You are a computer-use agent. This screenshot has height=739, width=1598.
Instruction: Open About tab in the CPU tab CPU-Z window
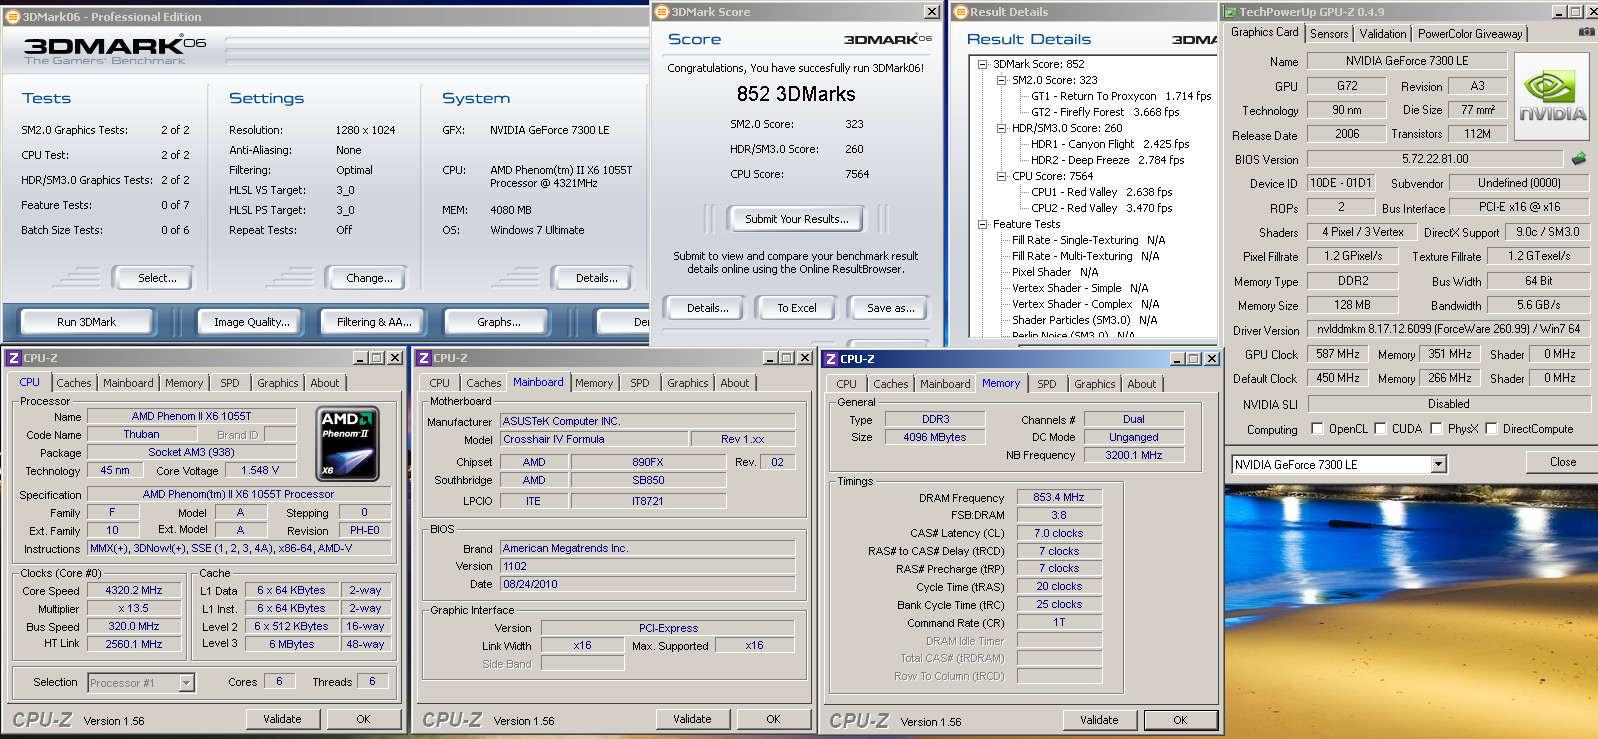click(324, 383)
